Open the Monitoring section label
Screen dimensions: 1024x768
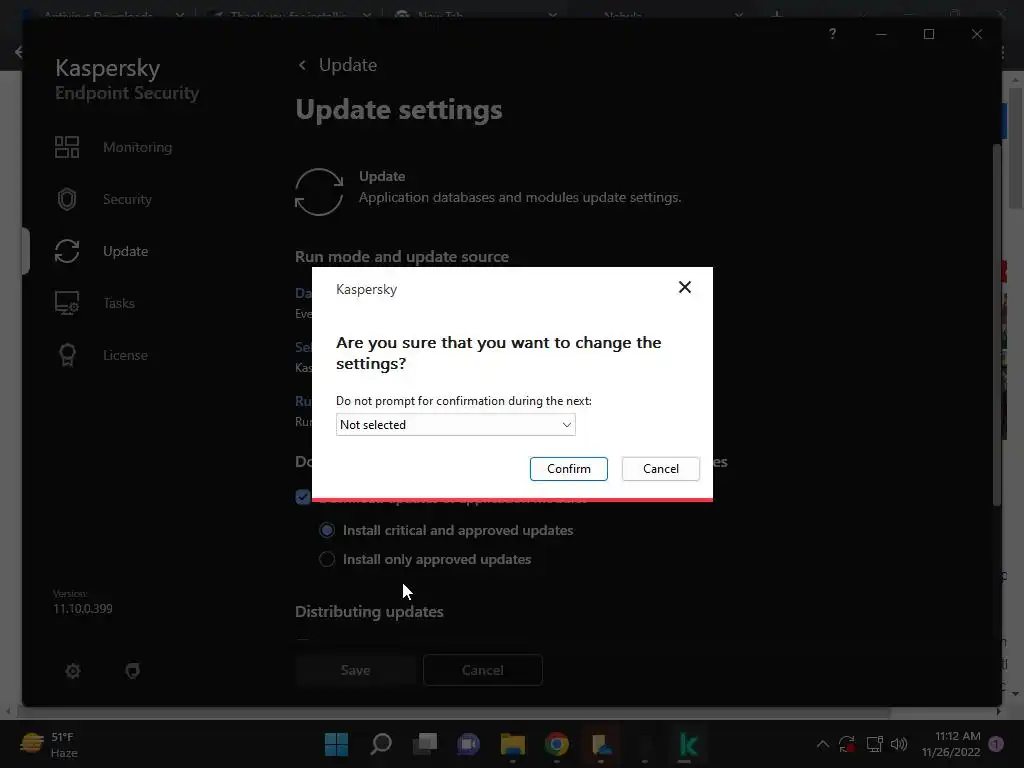click(137, 147)
